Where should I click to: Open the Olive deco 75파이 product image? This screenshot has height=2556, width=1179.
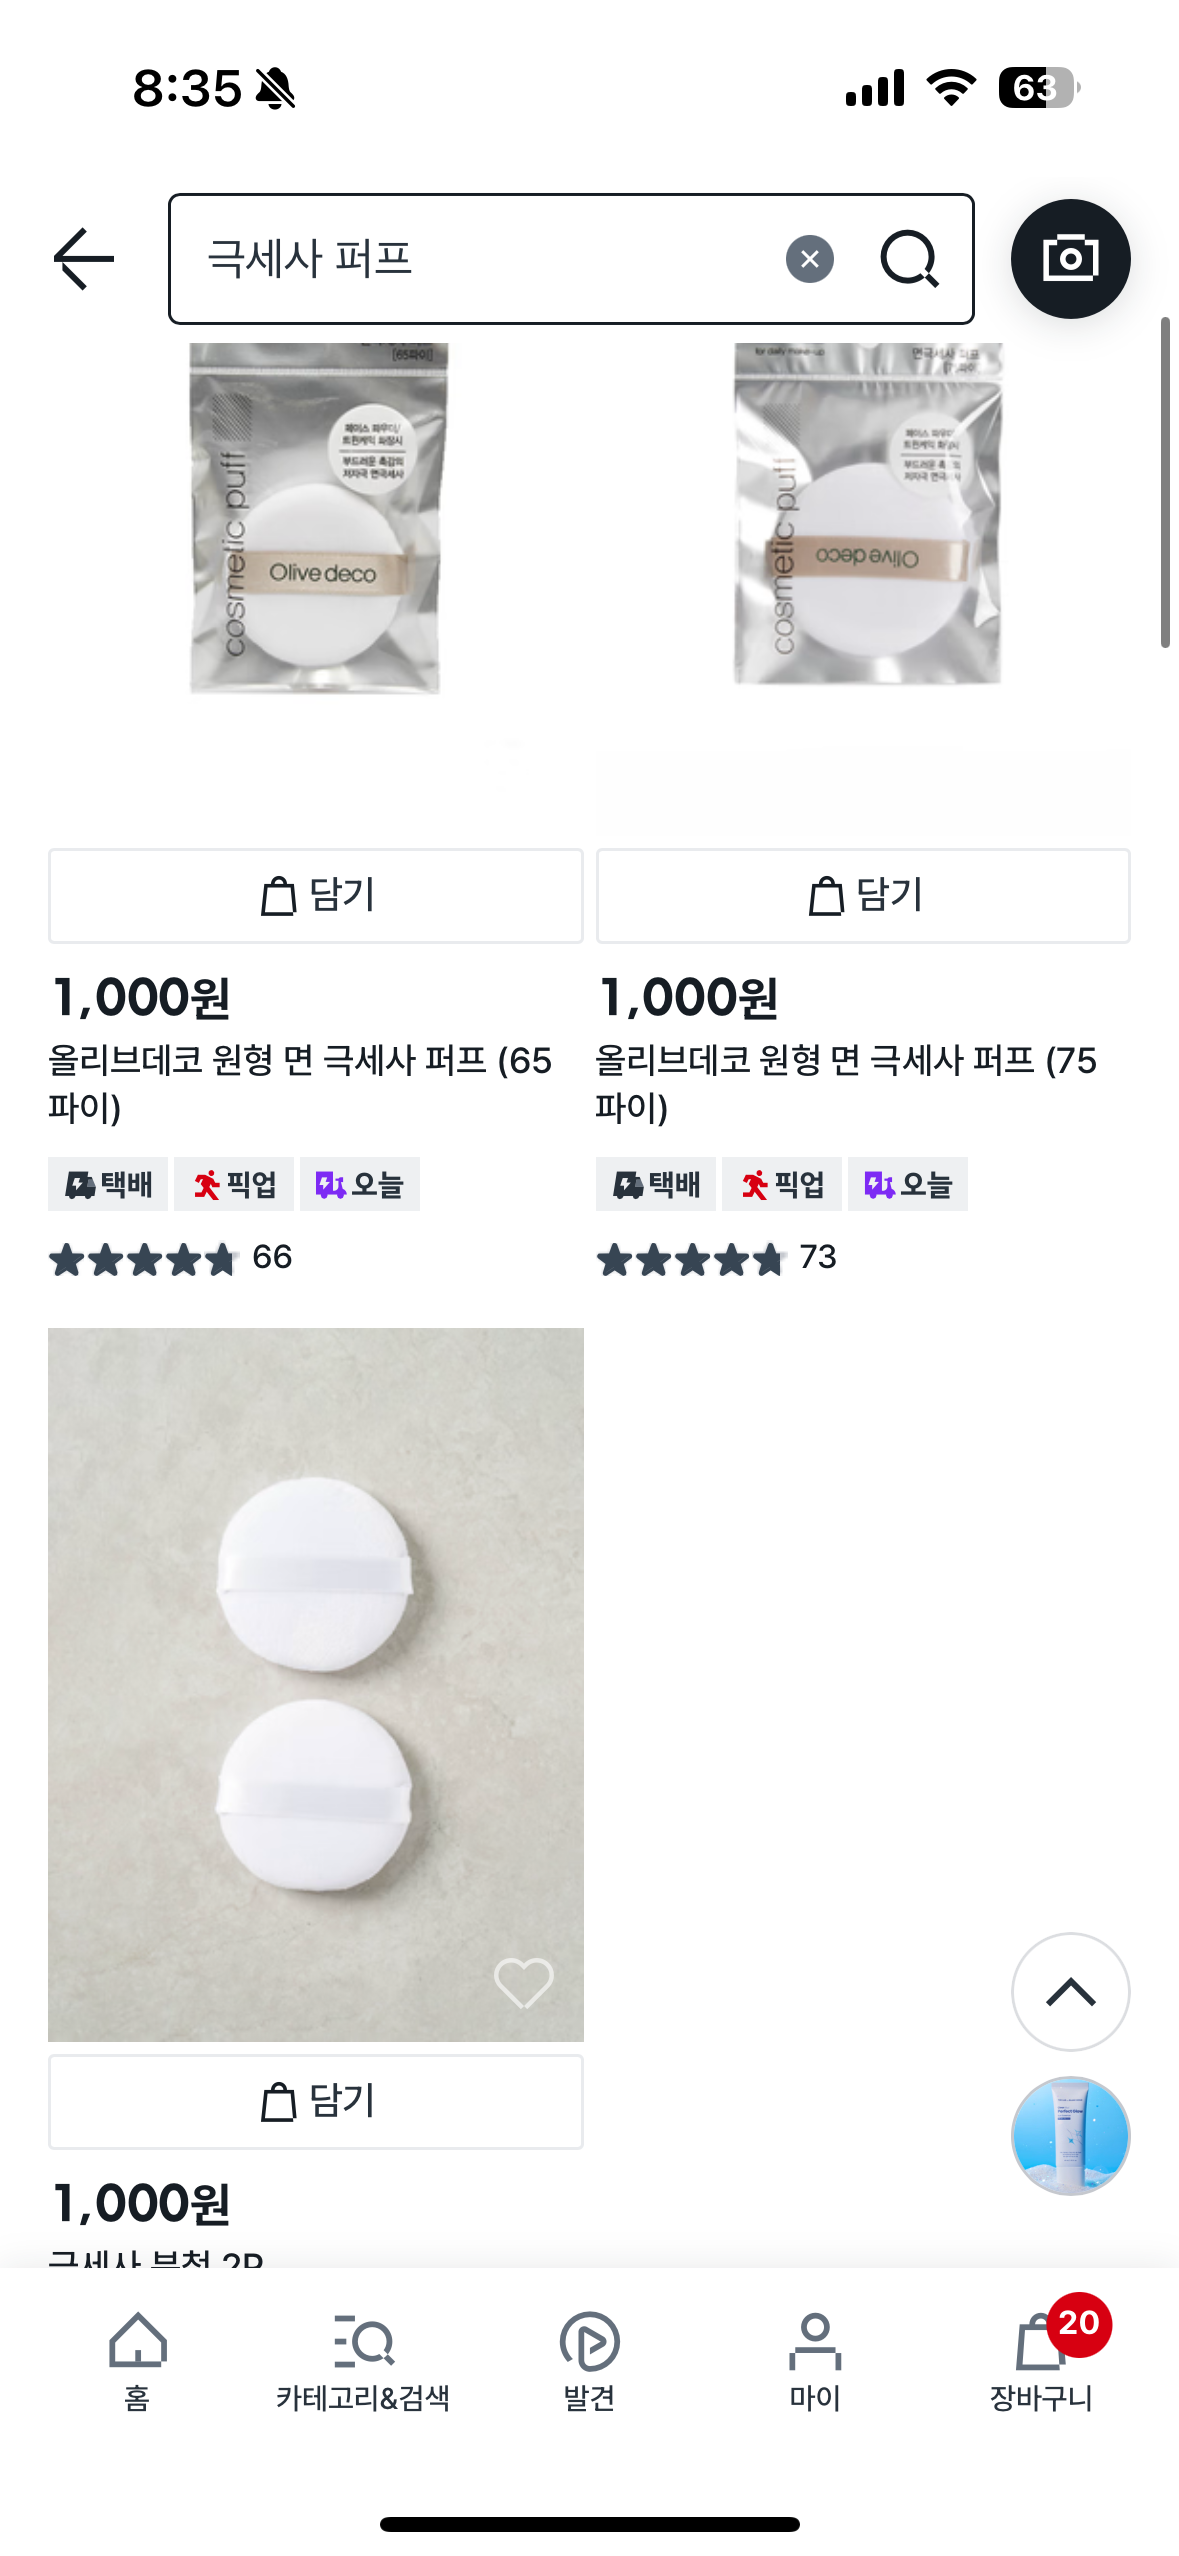click(866, 515)
